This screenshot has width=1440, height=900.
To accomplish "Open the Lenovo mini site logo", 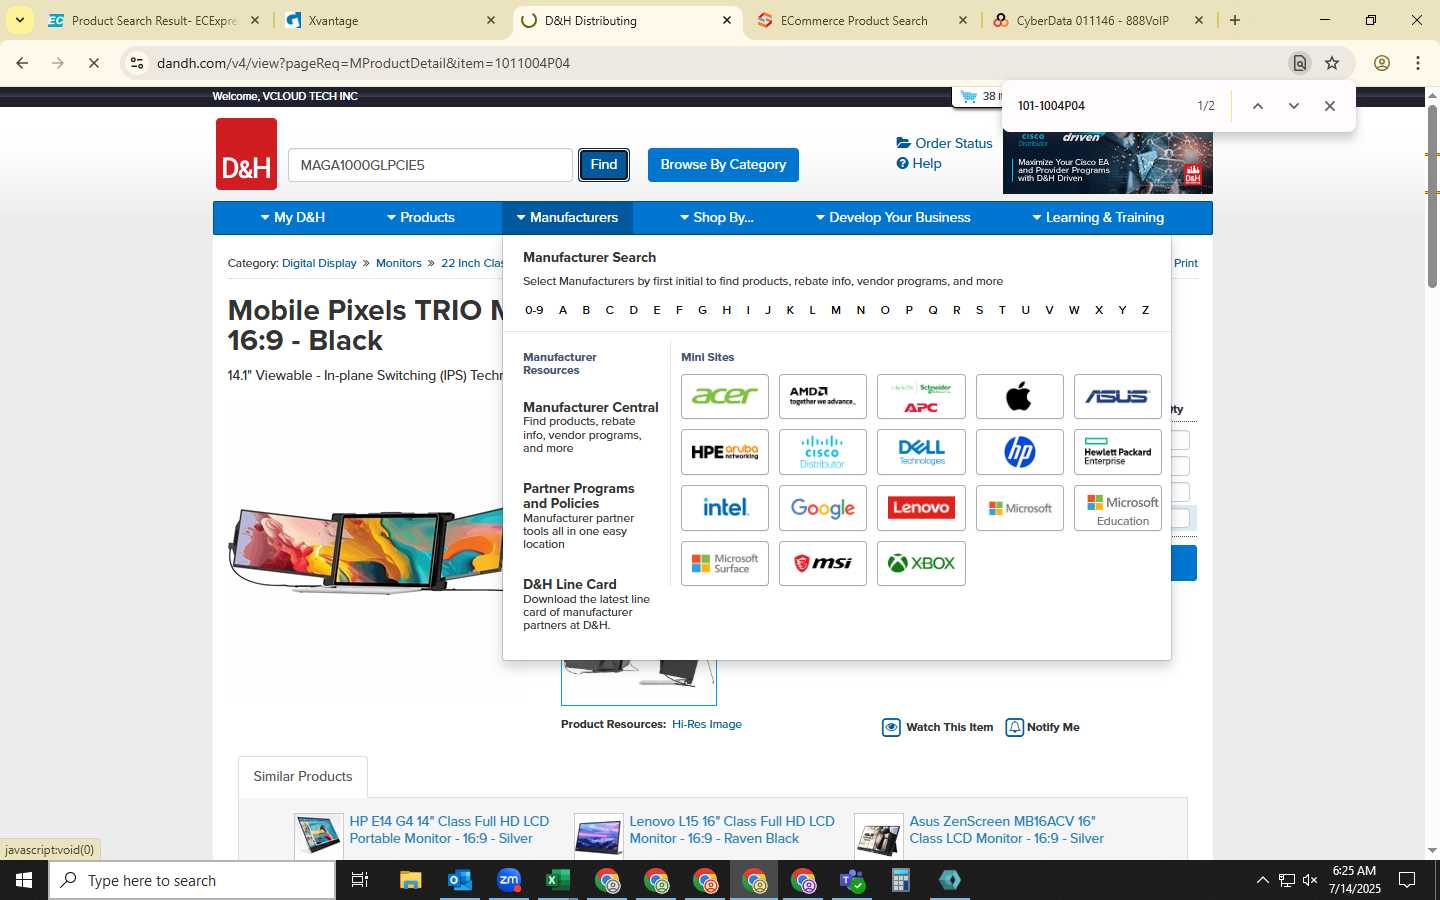I will coord(921,508).
